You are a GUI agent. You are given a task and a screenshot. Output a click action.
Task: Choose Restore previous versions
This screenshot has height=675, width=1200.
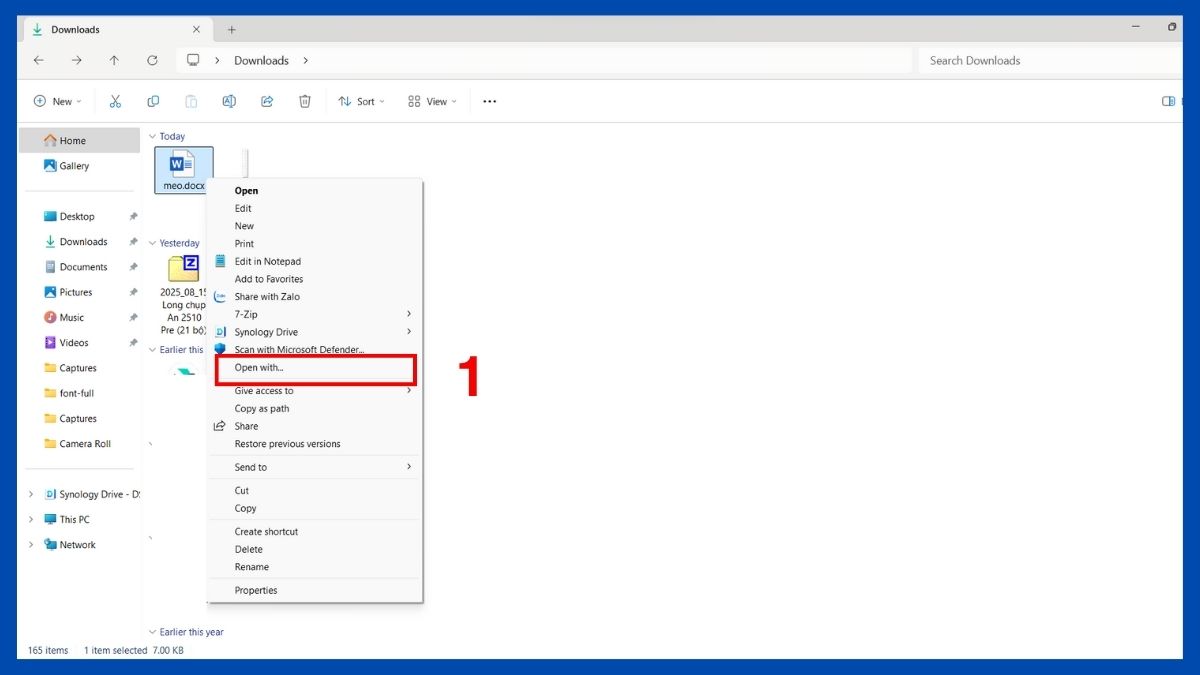[315, 444]
